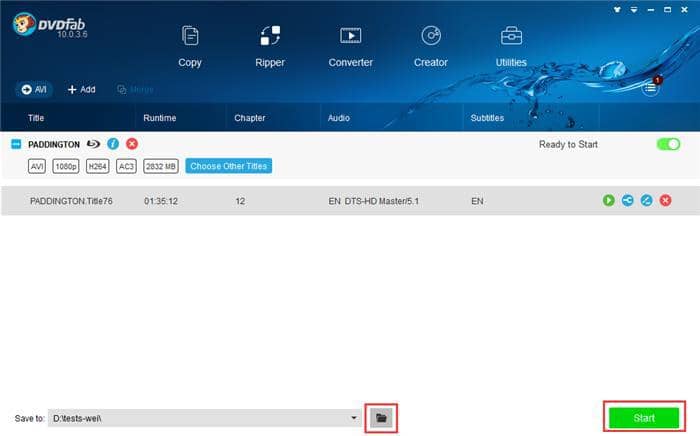Click the Chapter column header
Viewport: 700px width, 436px height.
[x=250, y=118]
